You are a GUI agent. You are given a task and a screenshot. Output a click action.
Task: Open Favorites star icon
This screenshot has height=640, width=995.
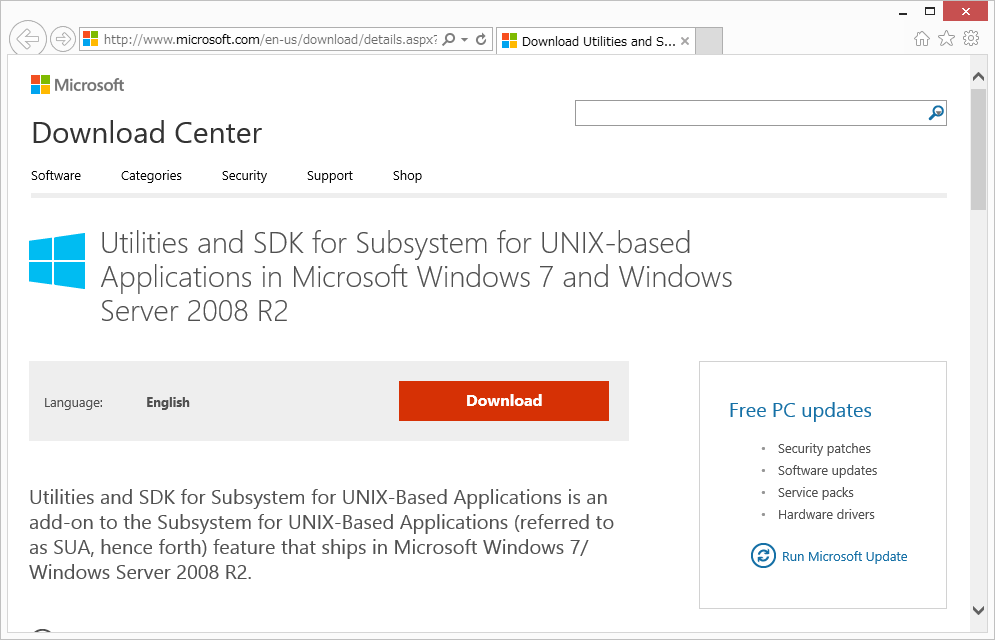[946, 39]
